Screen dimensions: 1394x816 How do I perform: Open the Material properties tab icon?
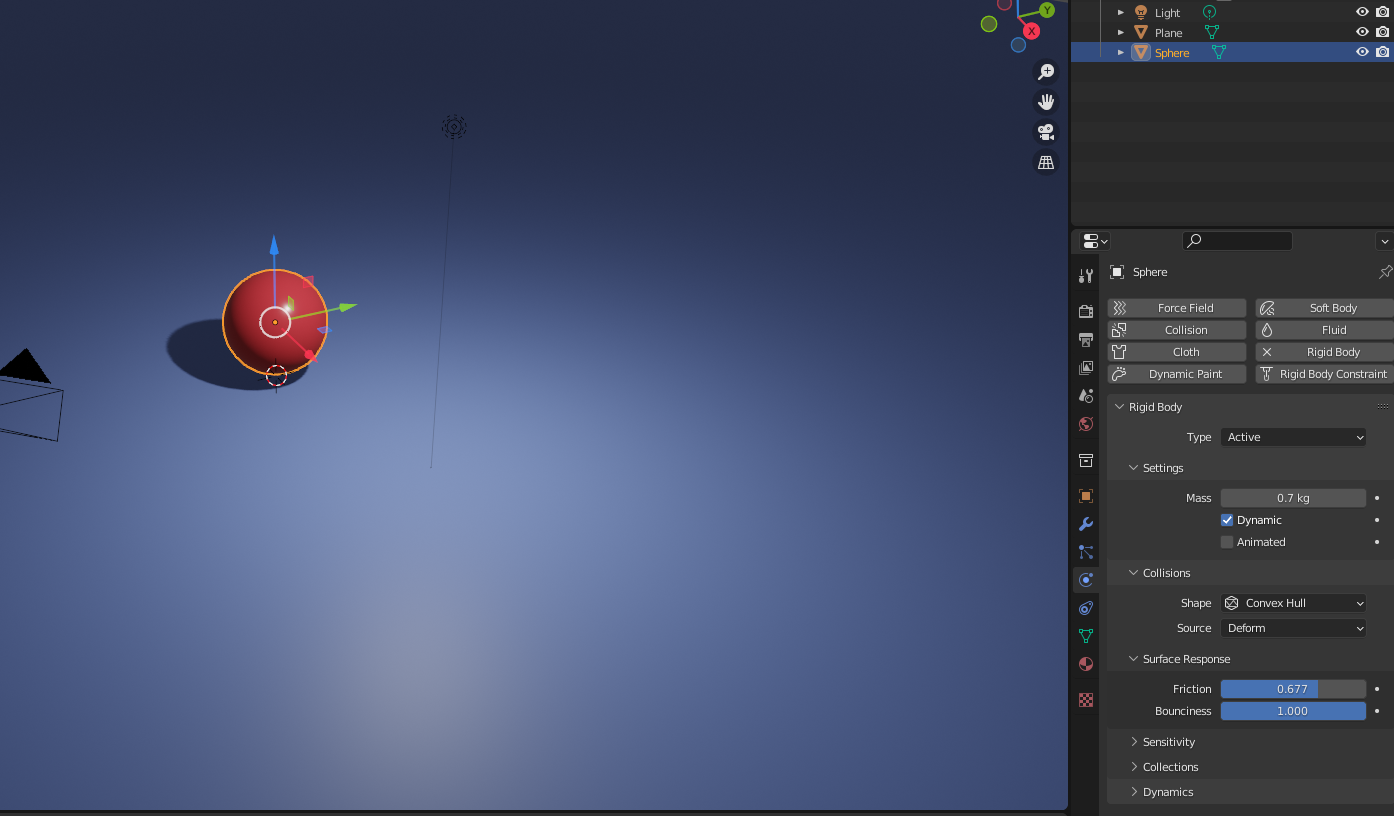[x=1086, y=664]
